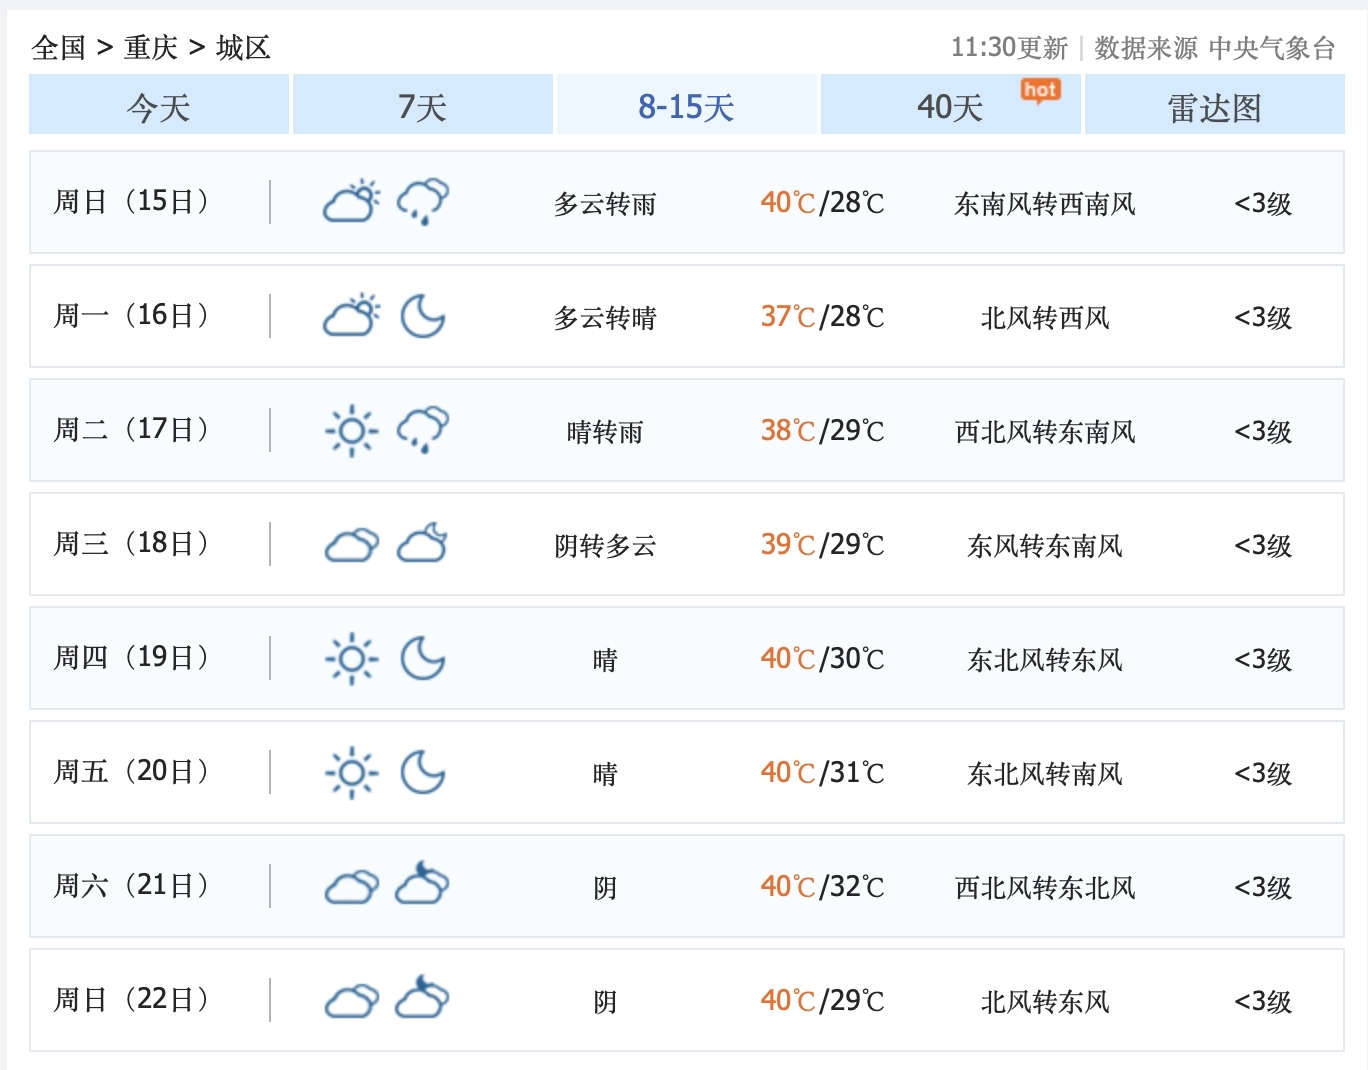
Task: Click 全国 in the breadcrumb
Action: [58, 47]
